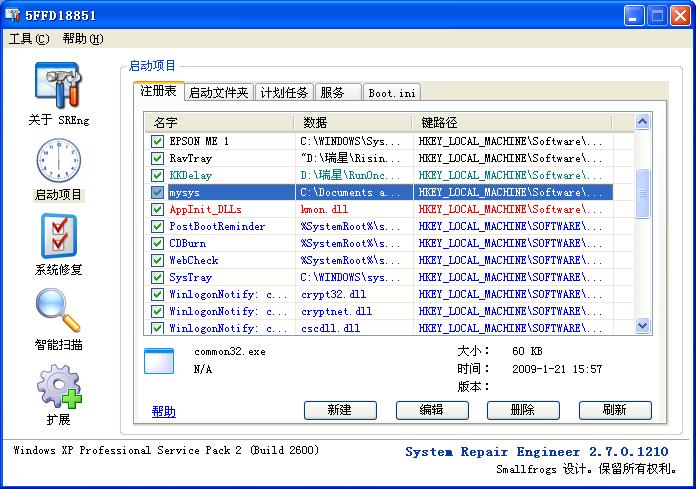The width and height of the screenshot is (696, 489).
Task: Select the RavTray entry name
Action: pyautogui.click(x=191, y=158)
